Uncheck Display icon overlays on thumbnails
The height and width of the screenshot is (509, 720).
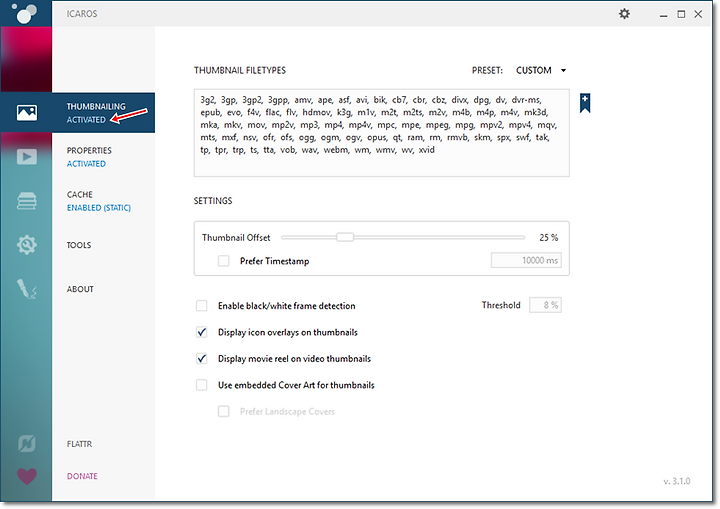pos(202,332)
